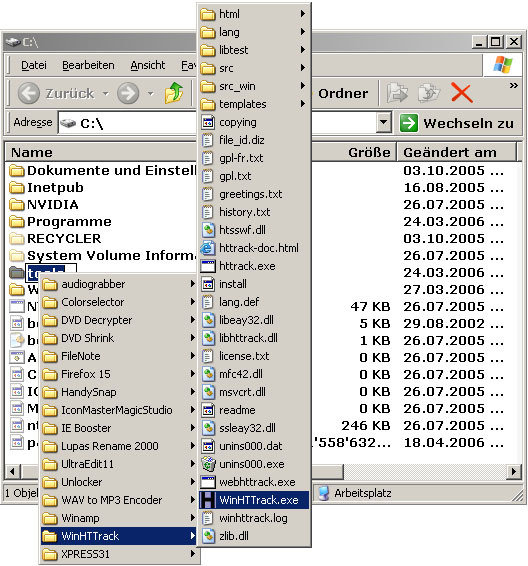The height and width of the screenshot is (566, 528).
Task: Click the drive icon in the address bar
Action: point(68,123)
